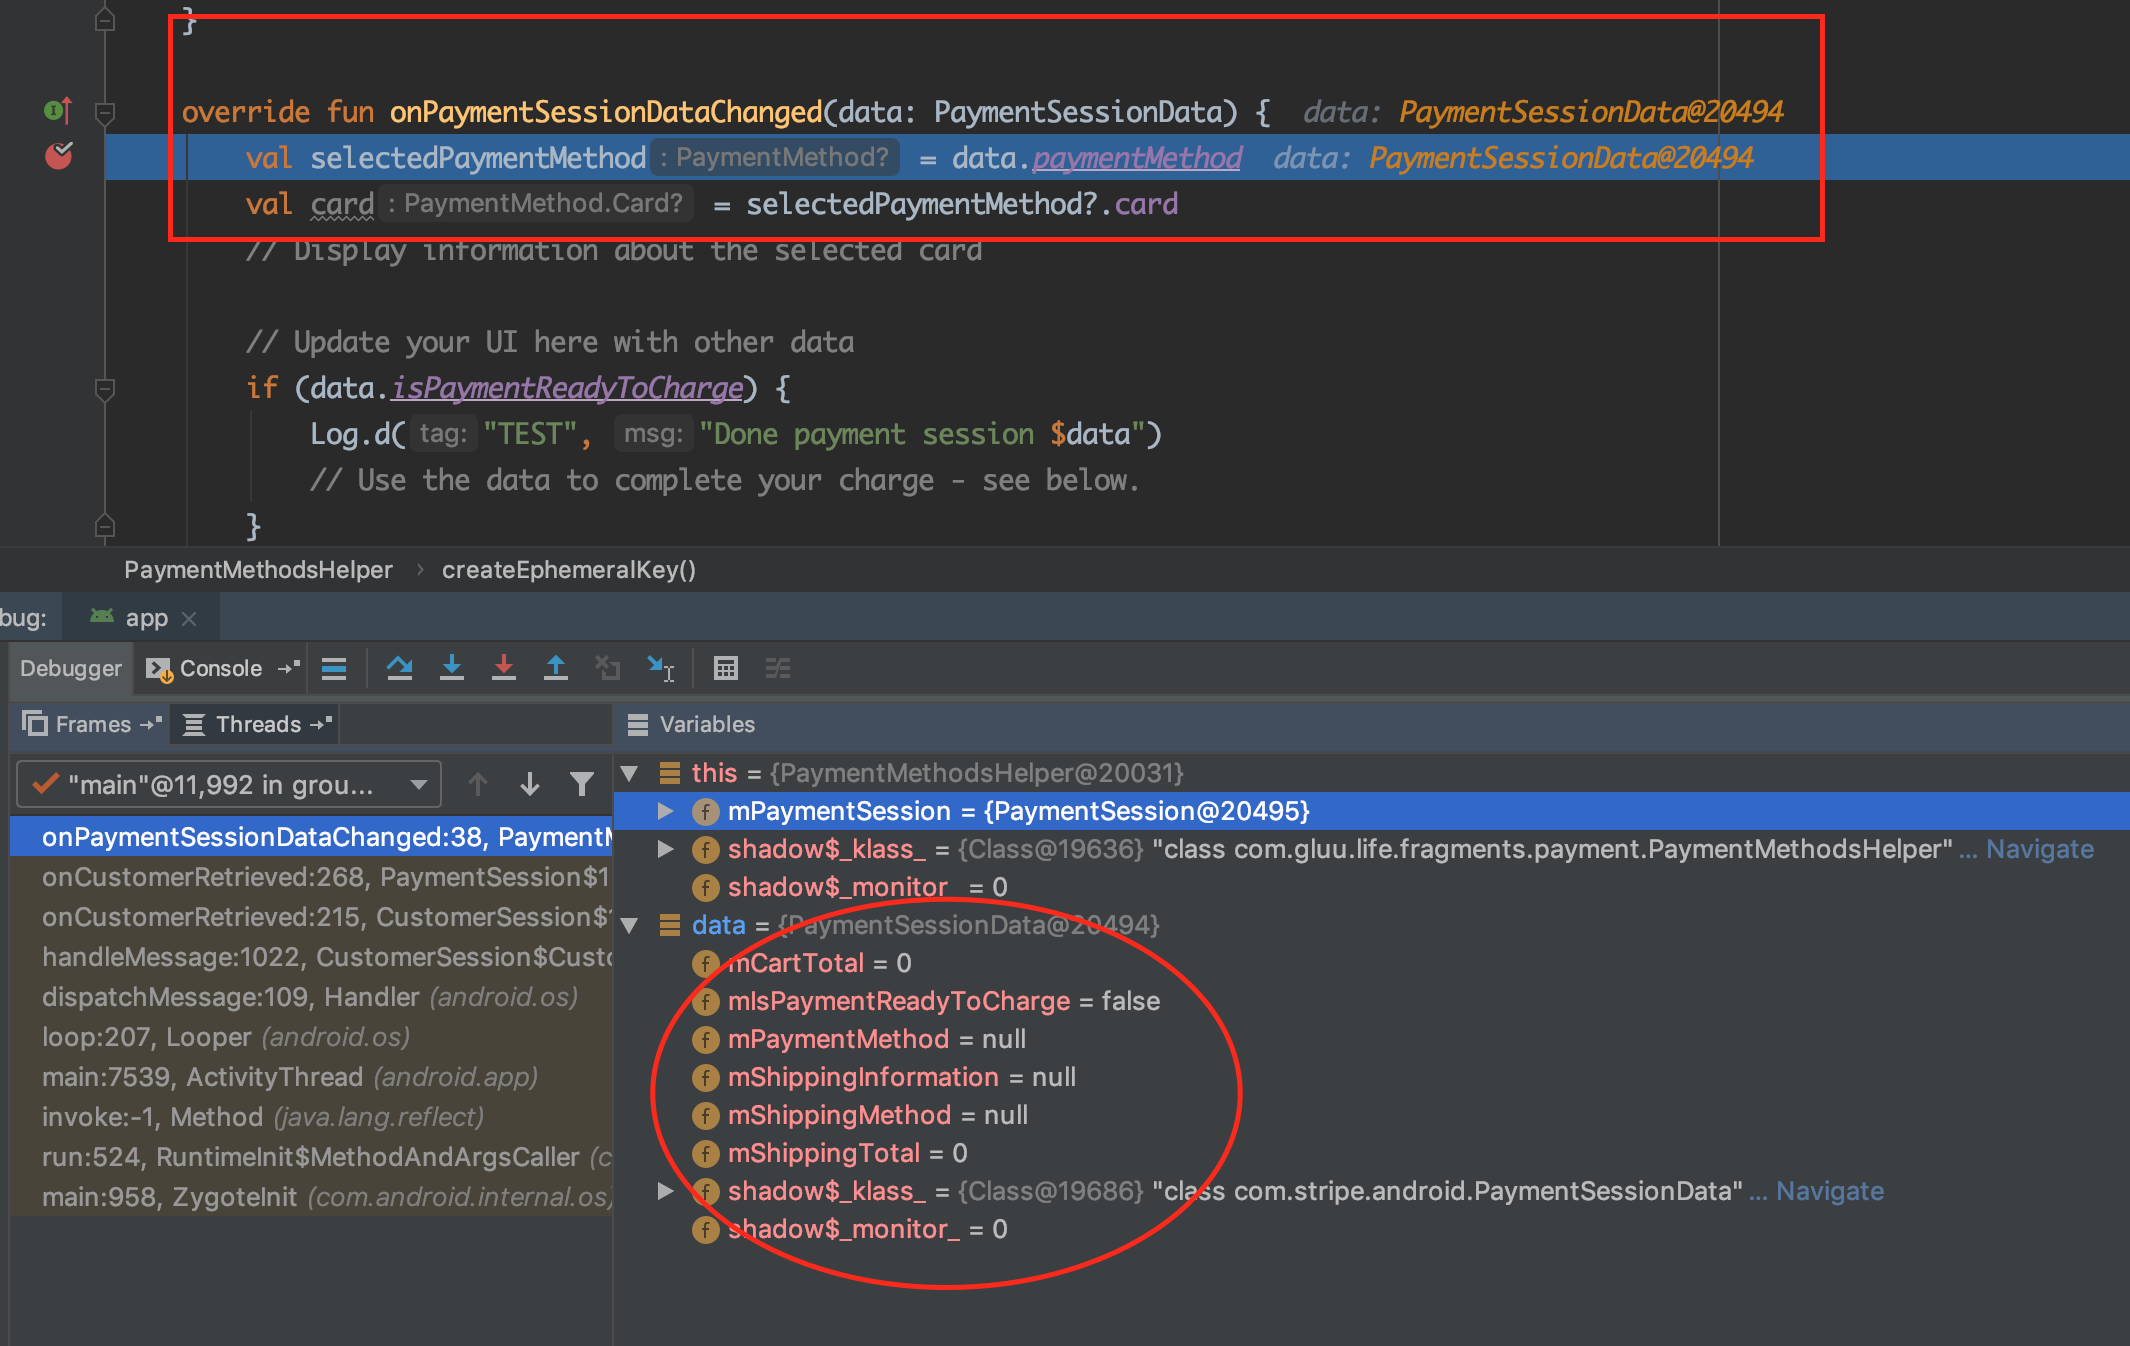
Task: Click the Run to Cursor icon
Action: click(x=661, y=668)
